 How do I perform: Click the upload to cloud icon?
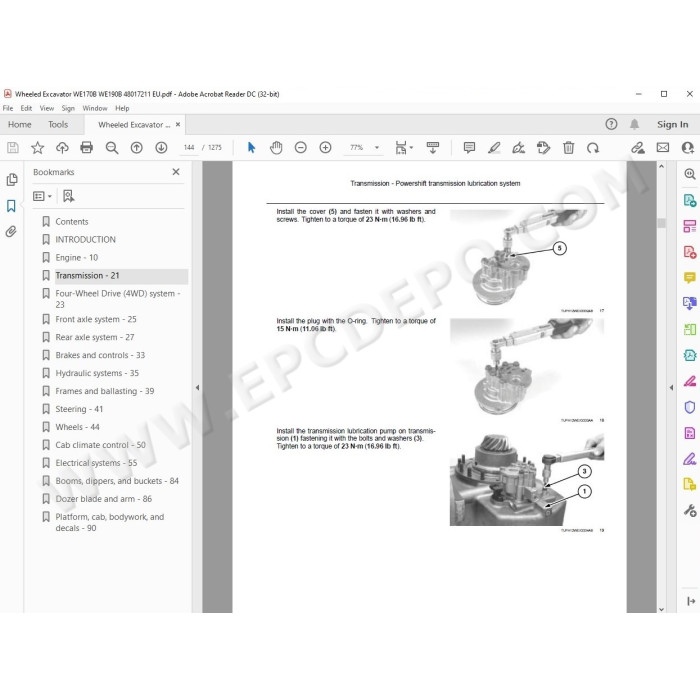coord(62,148)
